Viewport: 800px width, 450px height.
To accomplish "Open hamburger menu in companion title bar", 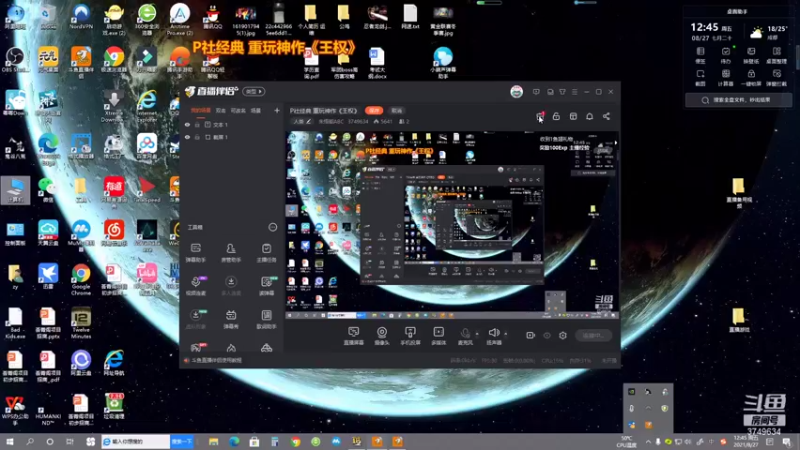I will [x=574, y=92].
